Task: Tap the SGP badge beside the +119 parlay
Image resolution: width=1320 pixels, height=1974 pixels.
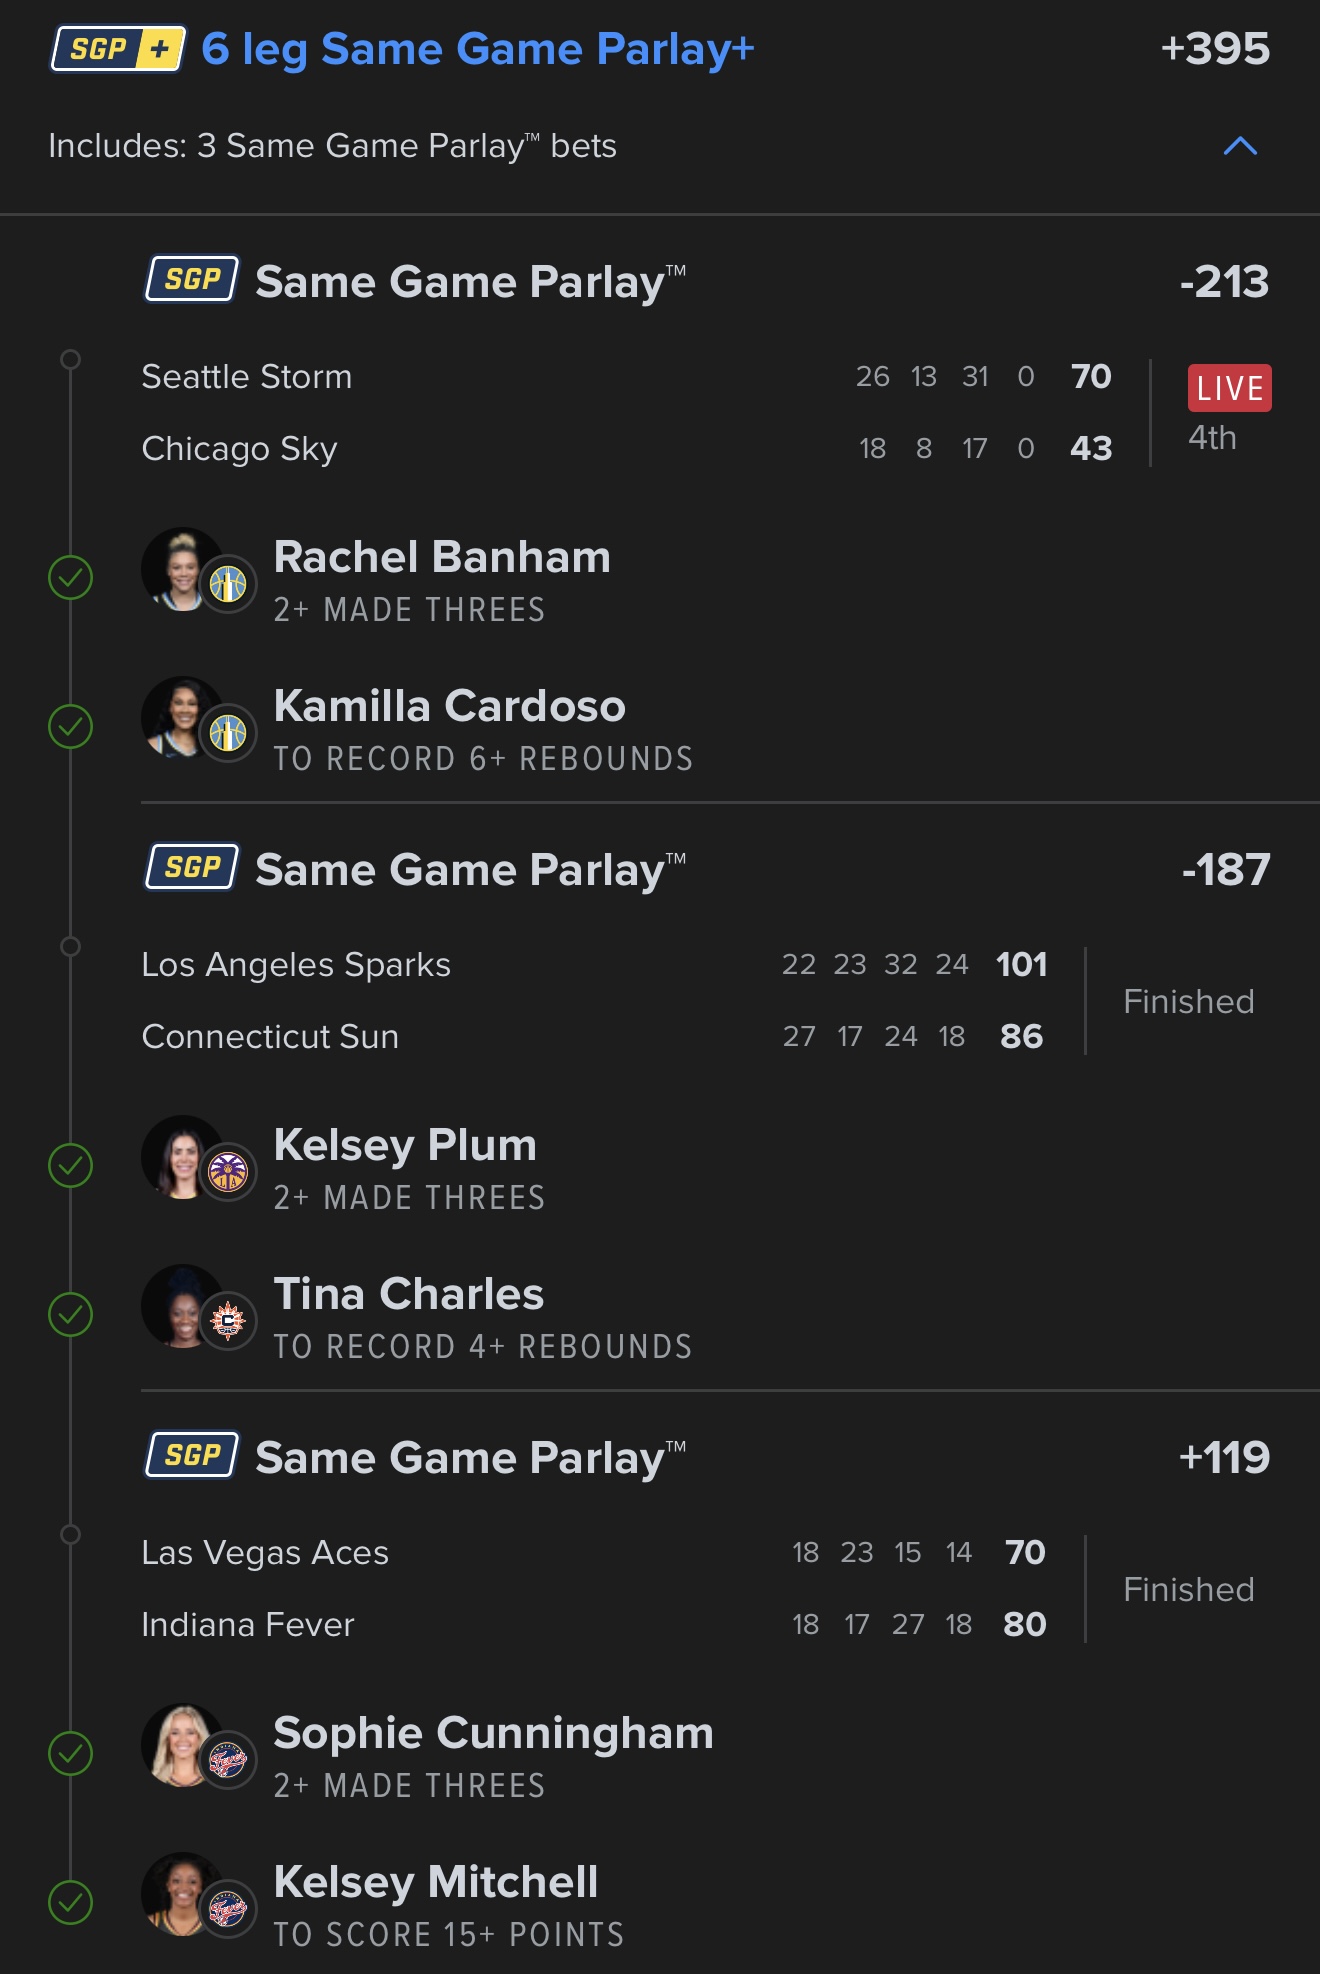Action: tap(193, 1455)
